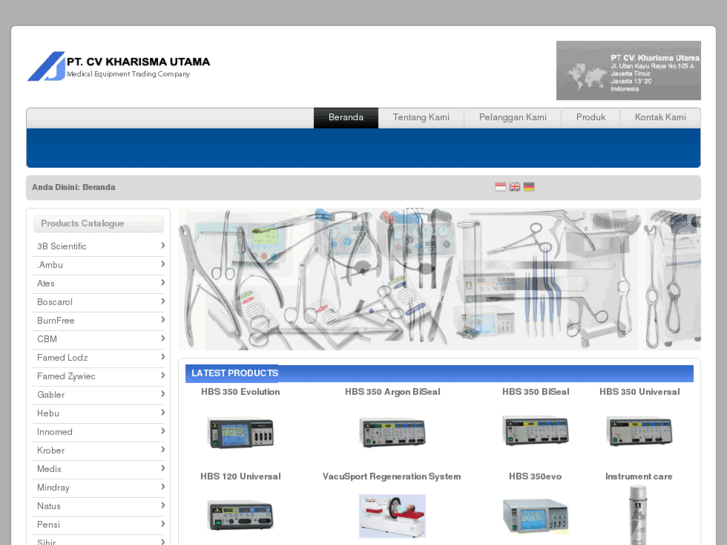The image size is (727, 545).
Task: Expand the Boscarol category arrow
Action: coord(163,301)
